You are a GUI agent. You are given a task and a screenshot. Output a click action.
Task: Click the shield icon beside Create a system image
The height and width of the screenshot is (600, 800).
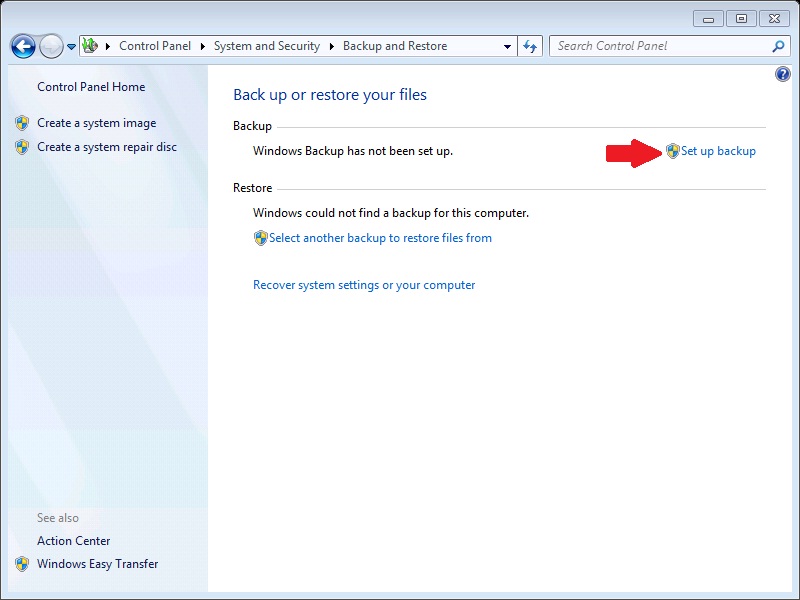pyautogui.click(x=22, y=123)
